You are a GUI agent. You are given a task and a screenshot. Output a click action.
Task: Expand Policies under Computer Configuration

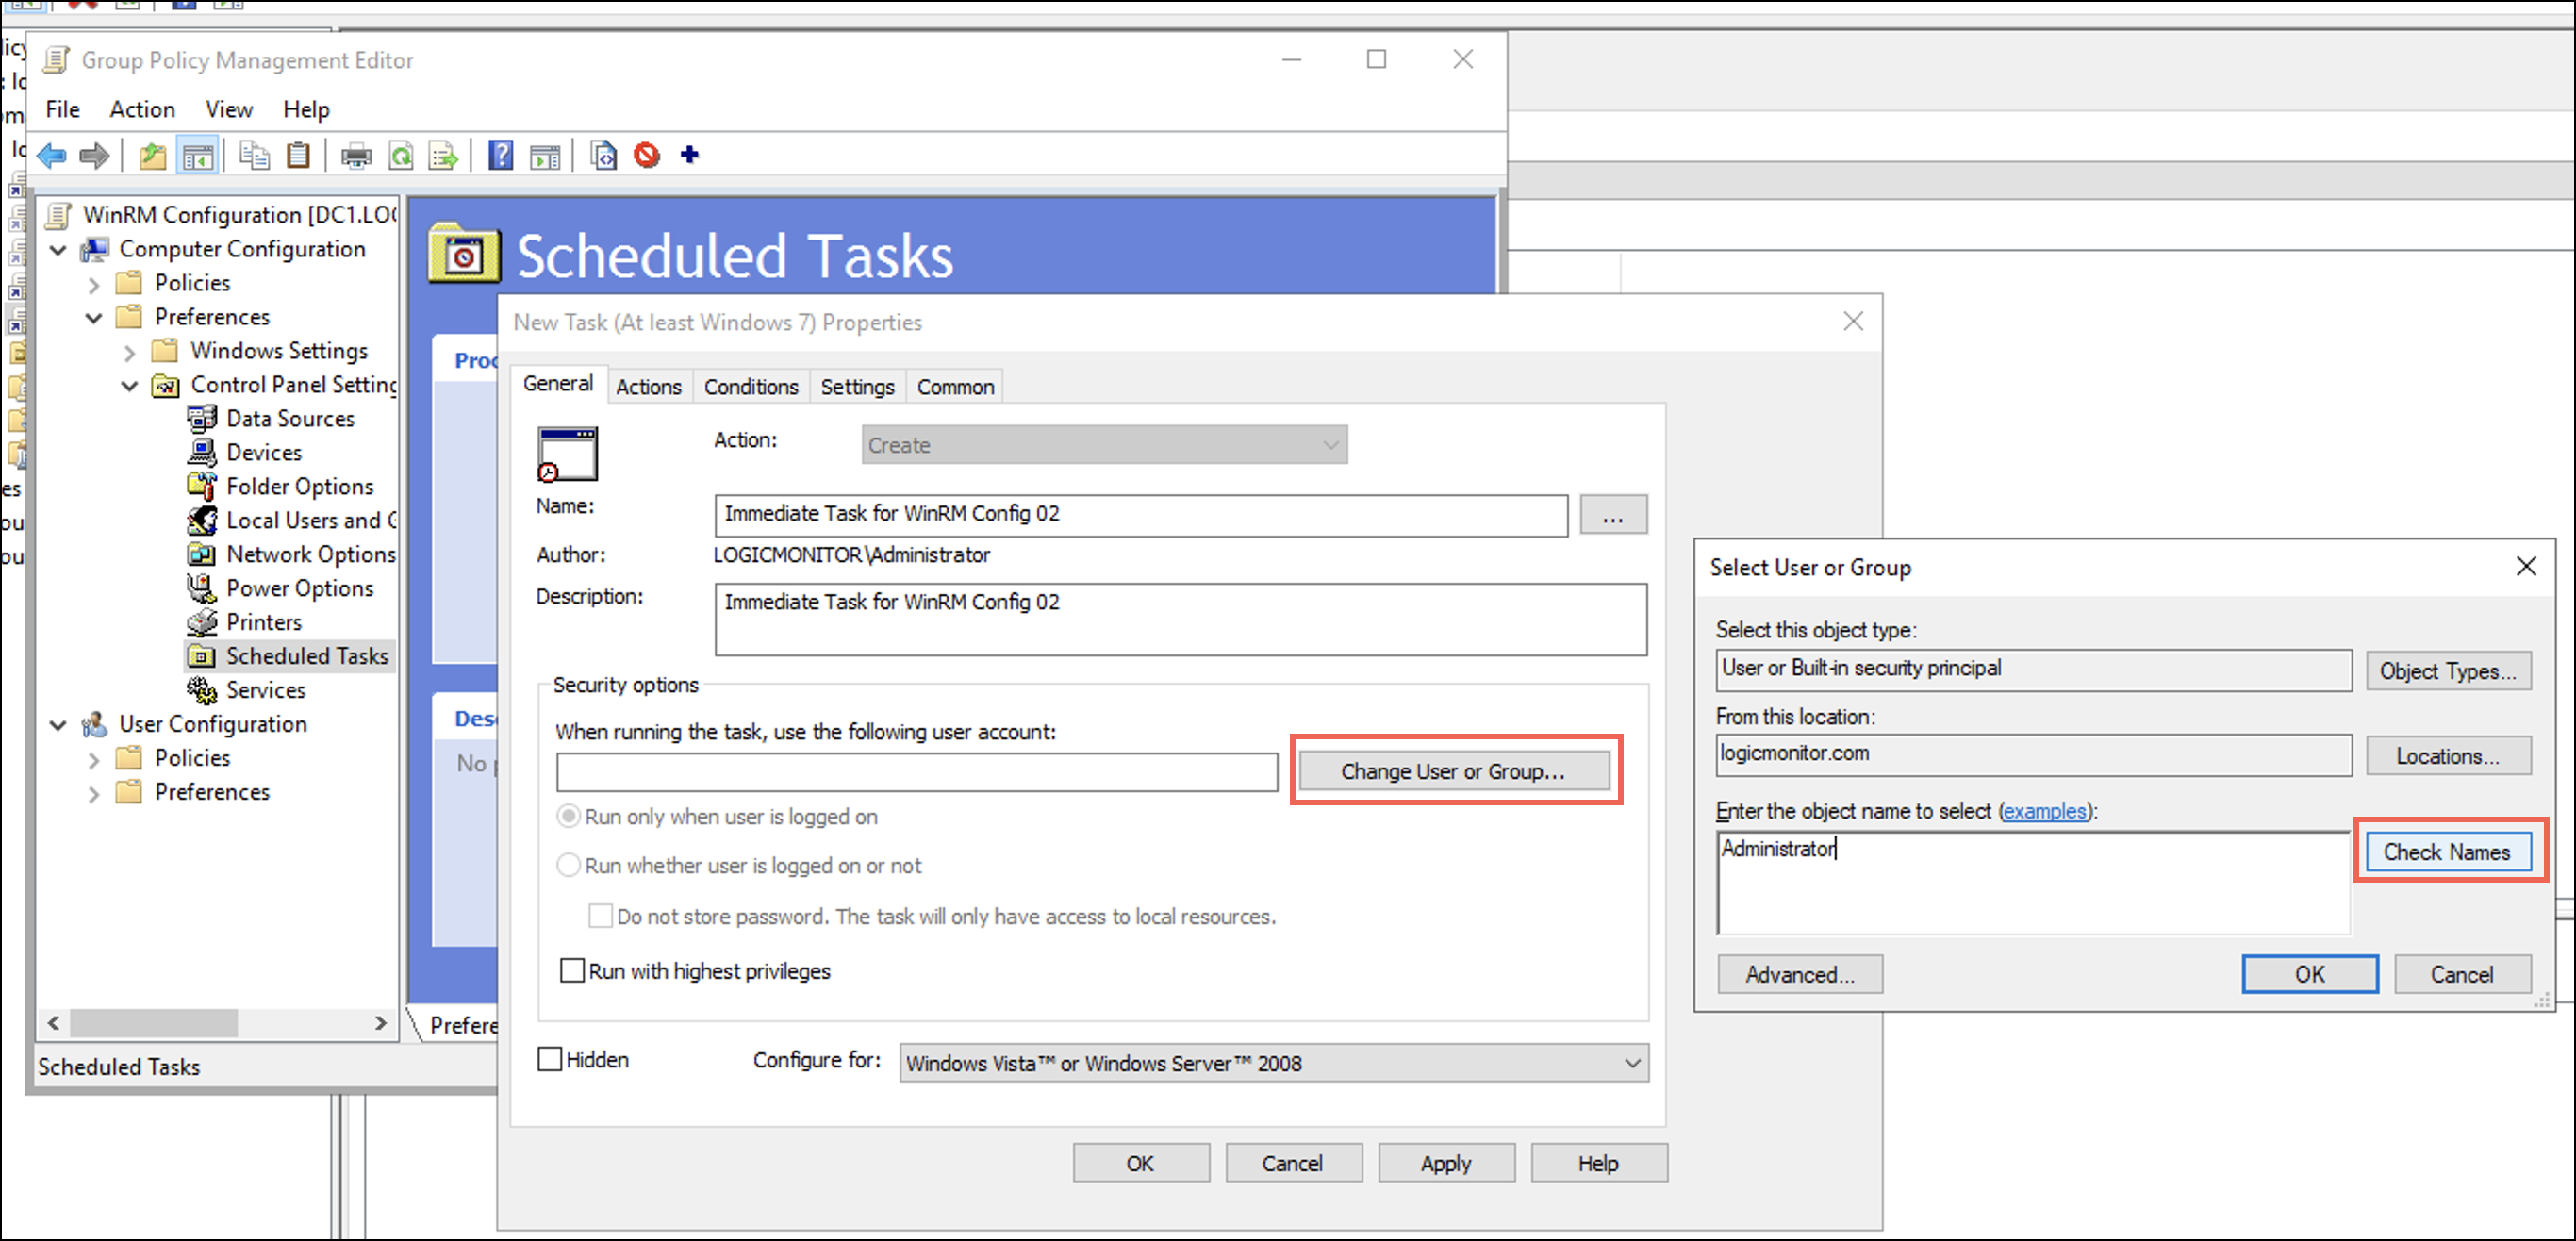click(x=94, y=284)
